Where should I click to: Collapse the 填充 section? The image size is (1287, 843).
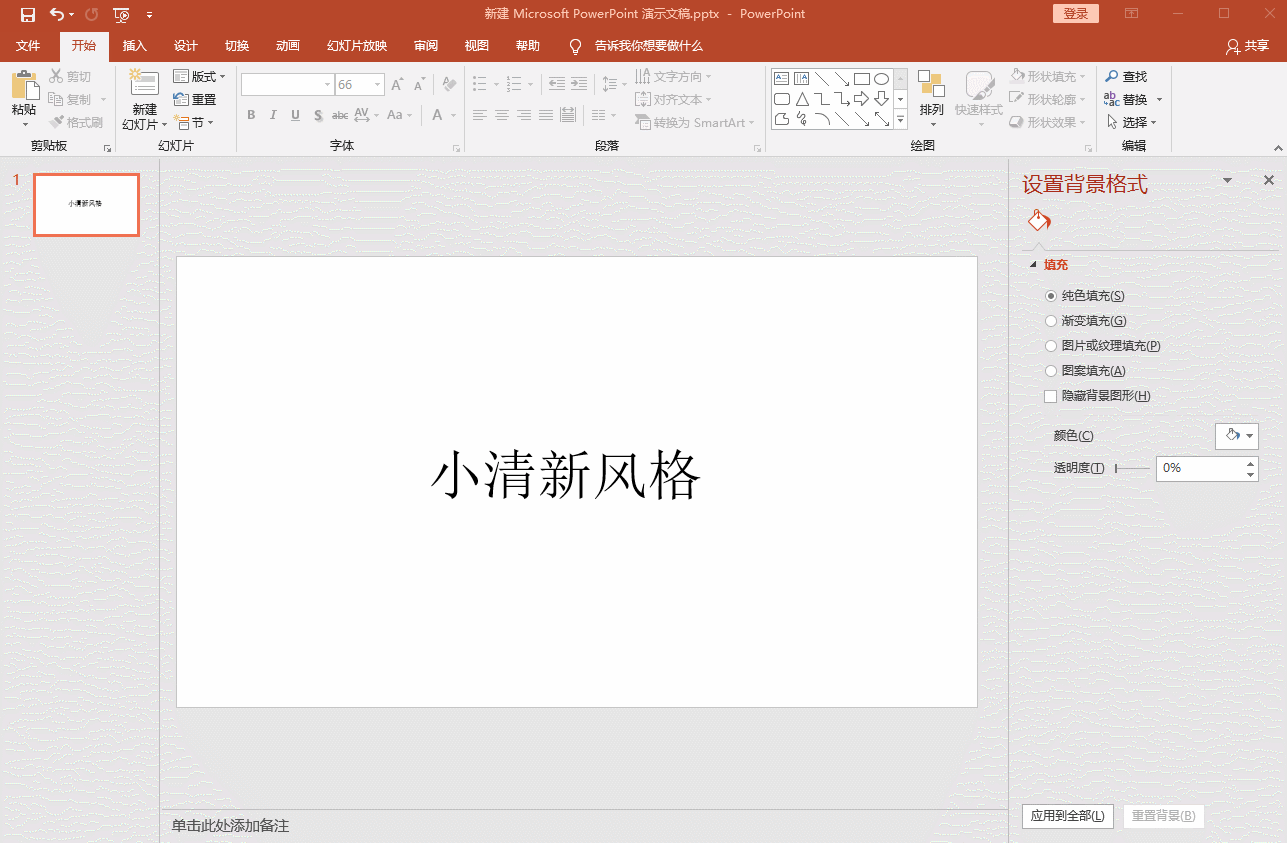tap(1034, 264)
